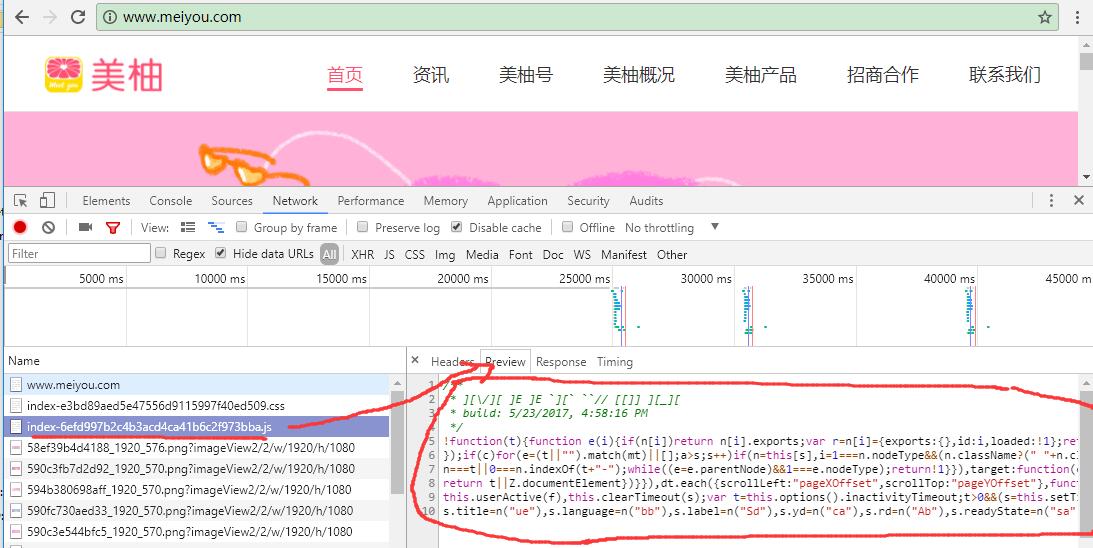Open the Console panel tab
The height and width of the screenshot is (548, 1093).
(170, 200)
